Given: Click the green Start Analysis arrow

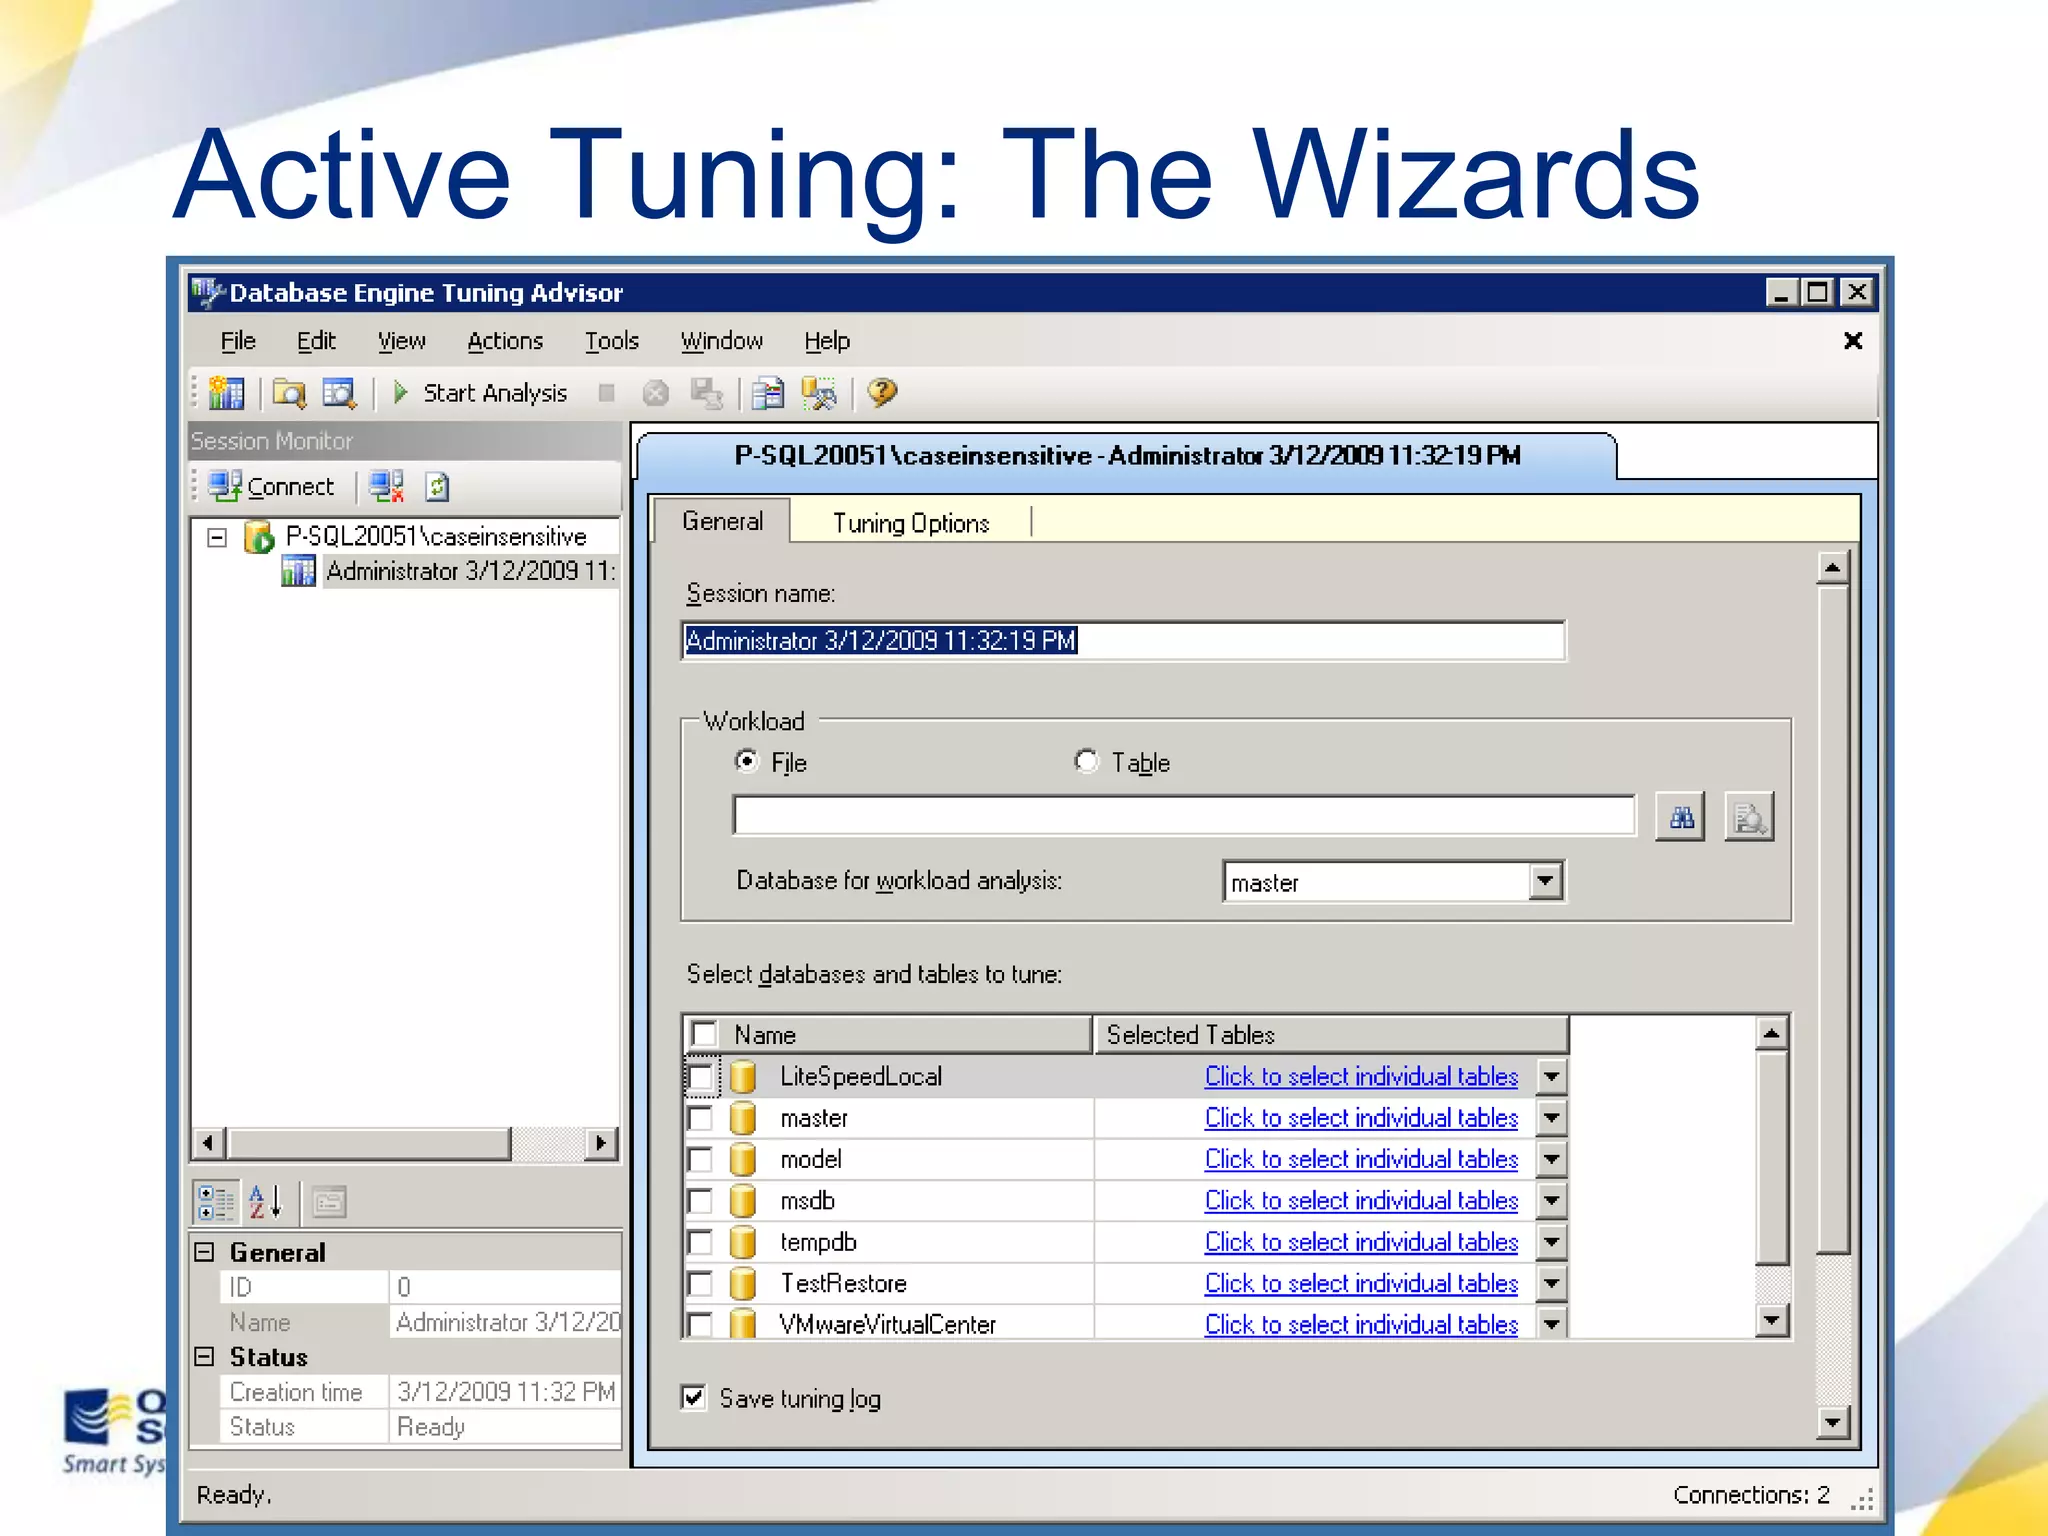Looking at the screenshot, I should click(401, 392).
